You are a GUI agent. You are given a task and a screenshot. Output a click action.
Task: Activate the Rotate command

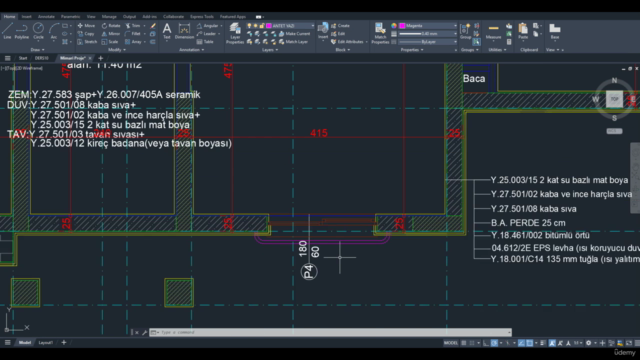pyautogui.click(x=111, y=26)
